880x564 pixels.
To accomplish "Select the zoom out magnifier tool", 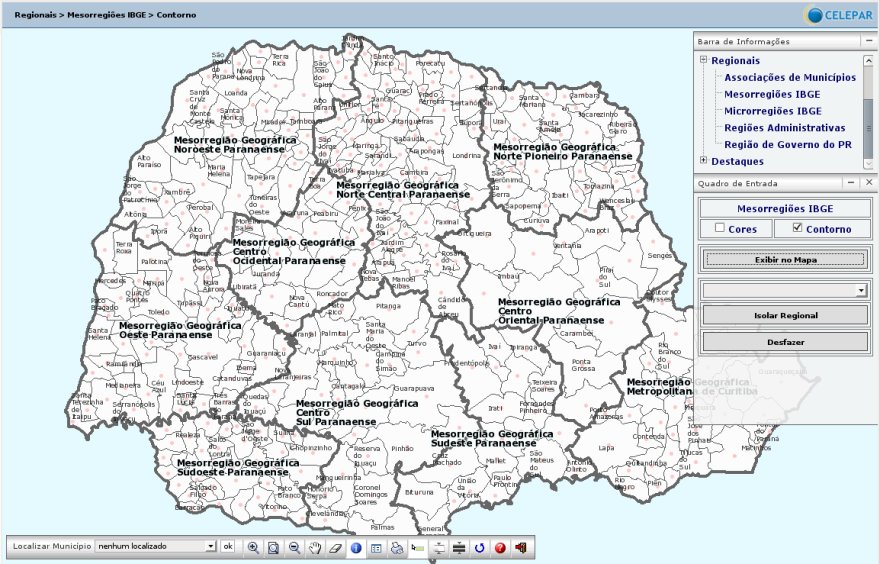I will (x=294, y=547).
